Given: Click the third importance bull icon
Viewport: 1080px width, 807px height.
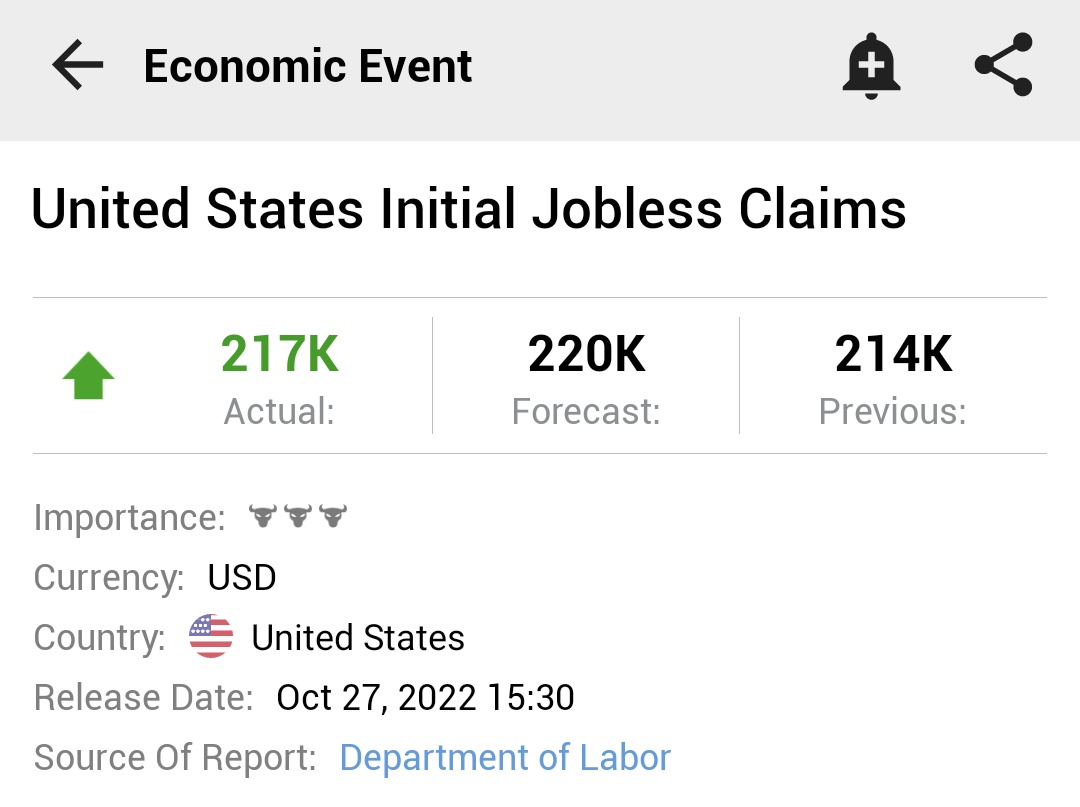Looking at the screenshot, I should pos(332,517).
